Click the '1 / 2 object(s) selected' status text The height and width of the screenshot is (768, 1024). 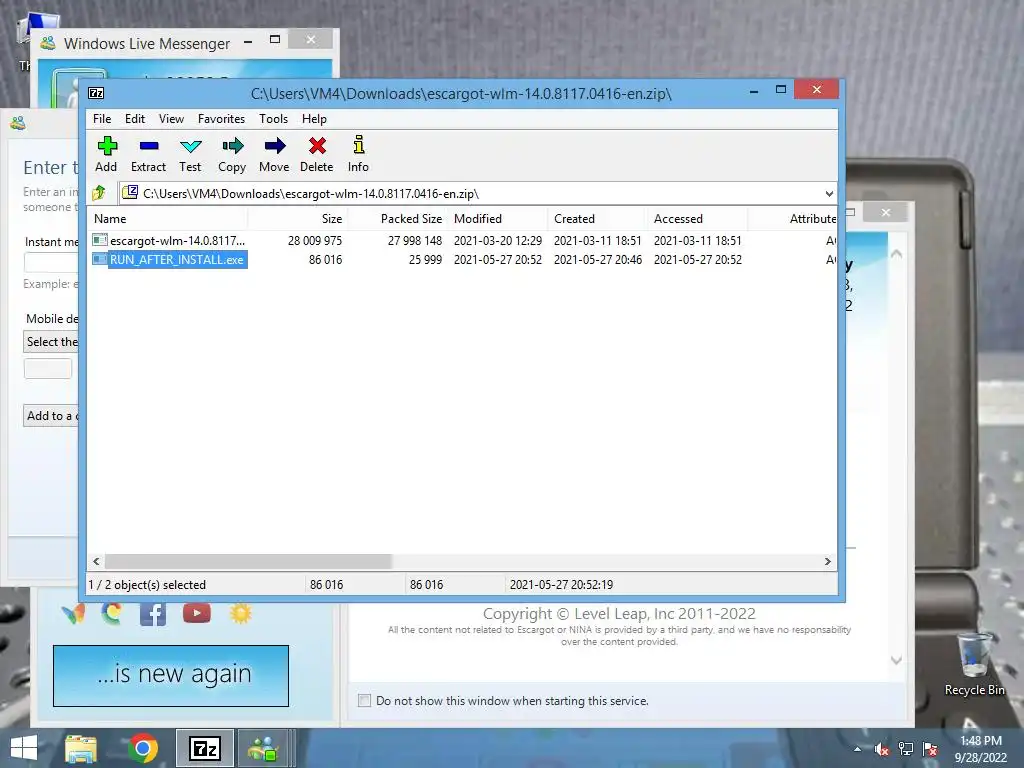(x=147, y=584)
